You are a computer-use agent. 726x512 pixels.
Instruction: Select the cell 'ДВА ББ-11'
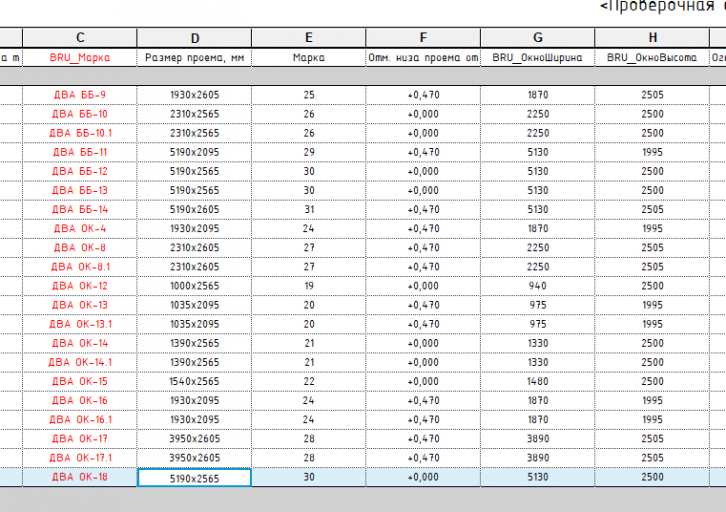coord(80,152)
